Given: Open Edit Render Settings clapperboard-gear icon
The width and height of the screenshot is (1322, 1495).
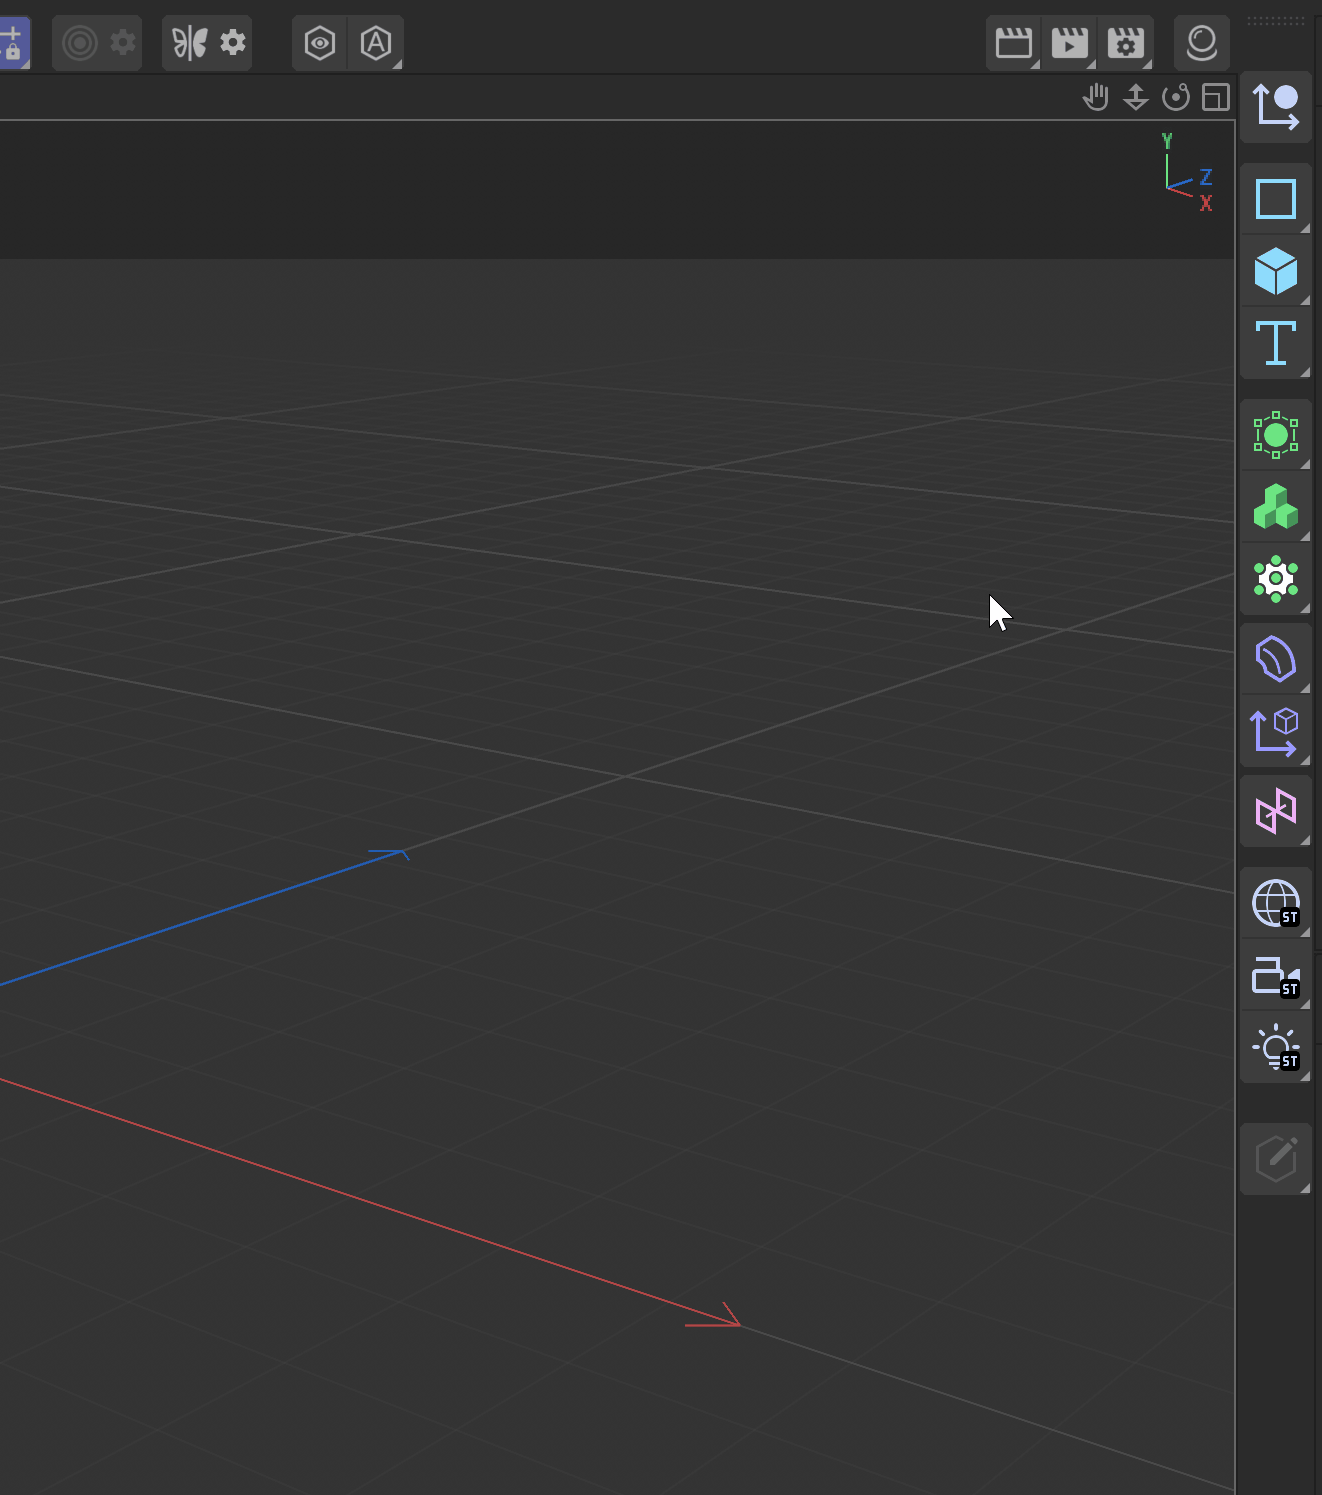Looking at the screenshot, I should tap(1126, 43).
